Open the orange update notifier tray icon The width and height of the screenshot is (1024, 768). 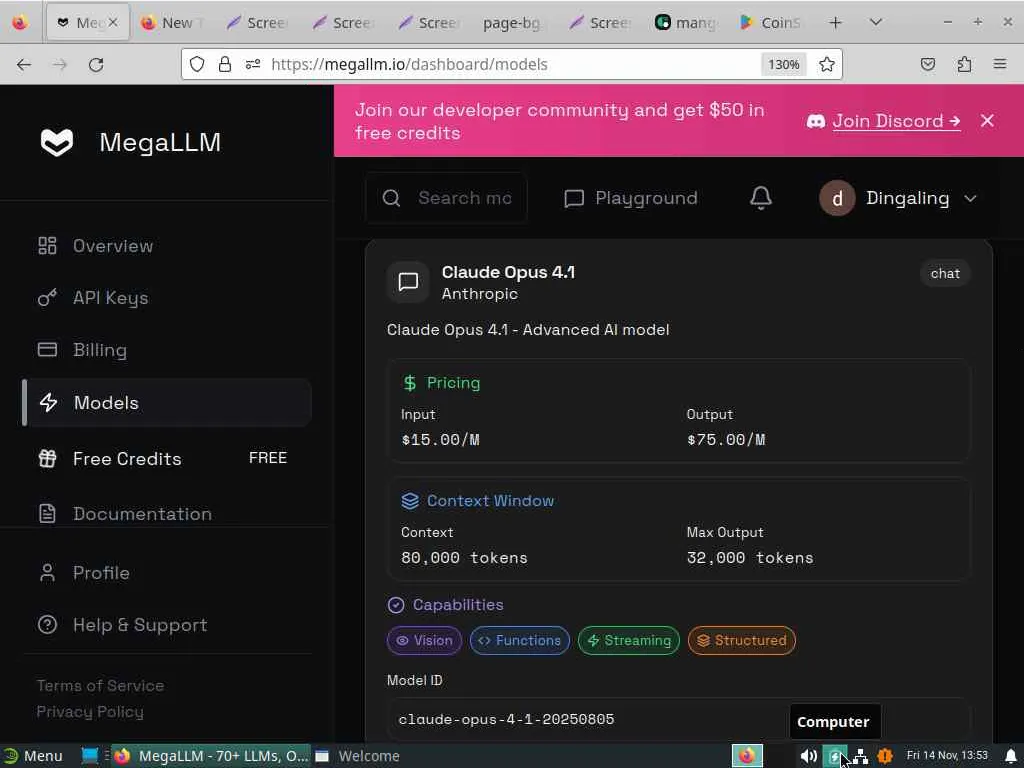[x=885, y=756]
